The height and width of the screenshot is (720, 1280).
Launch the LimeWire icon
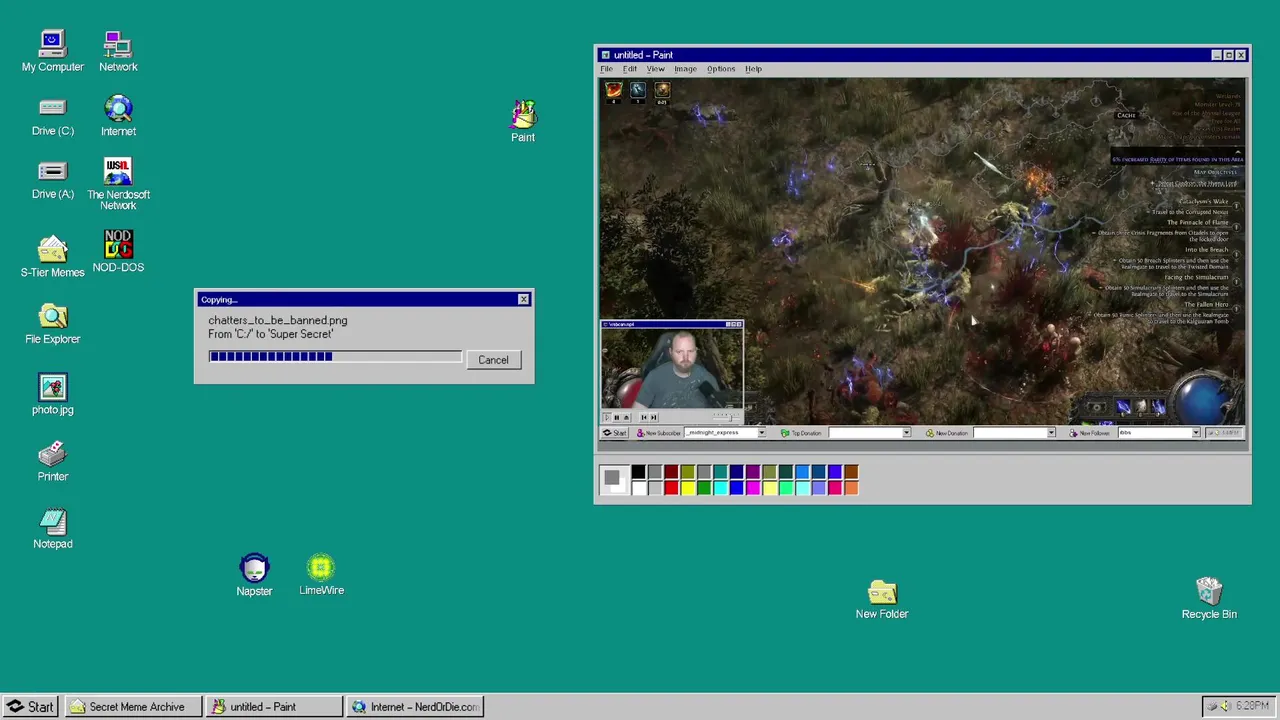[321, 576]
